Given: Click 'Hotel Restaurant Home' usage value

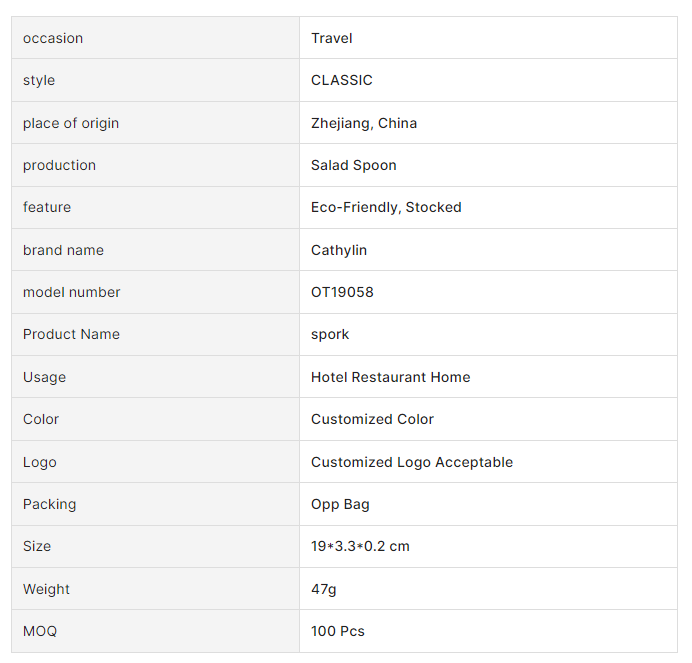Looking at the screenshot, I should 390,377.
